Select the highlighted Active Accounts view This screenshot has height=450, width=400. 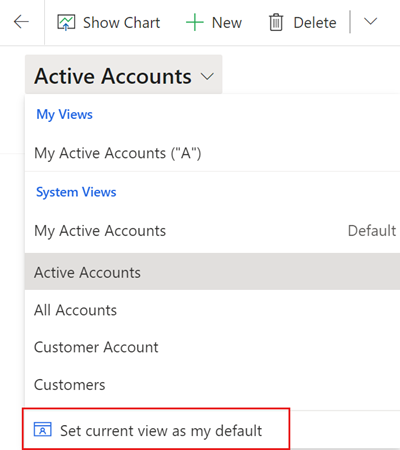point(212,271)
